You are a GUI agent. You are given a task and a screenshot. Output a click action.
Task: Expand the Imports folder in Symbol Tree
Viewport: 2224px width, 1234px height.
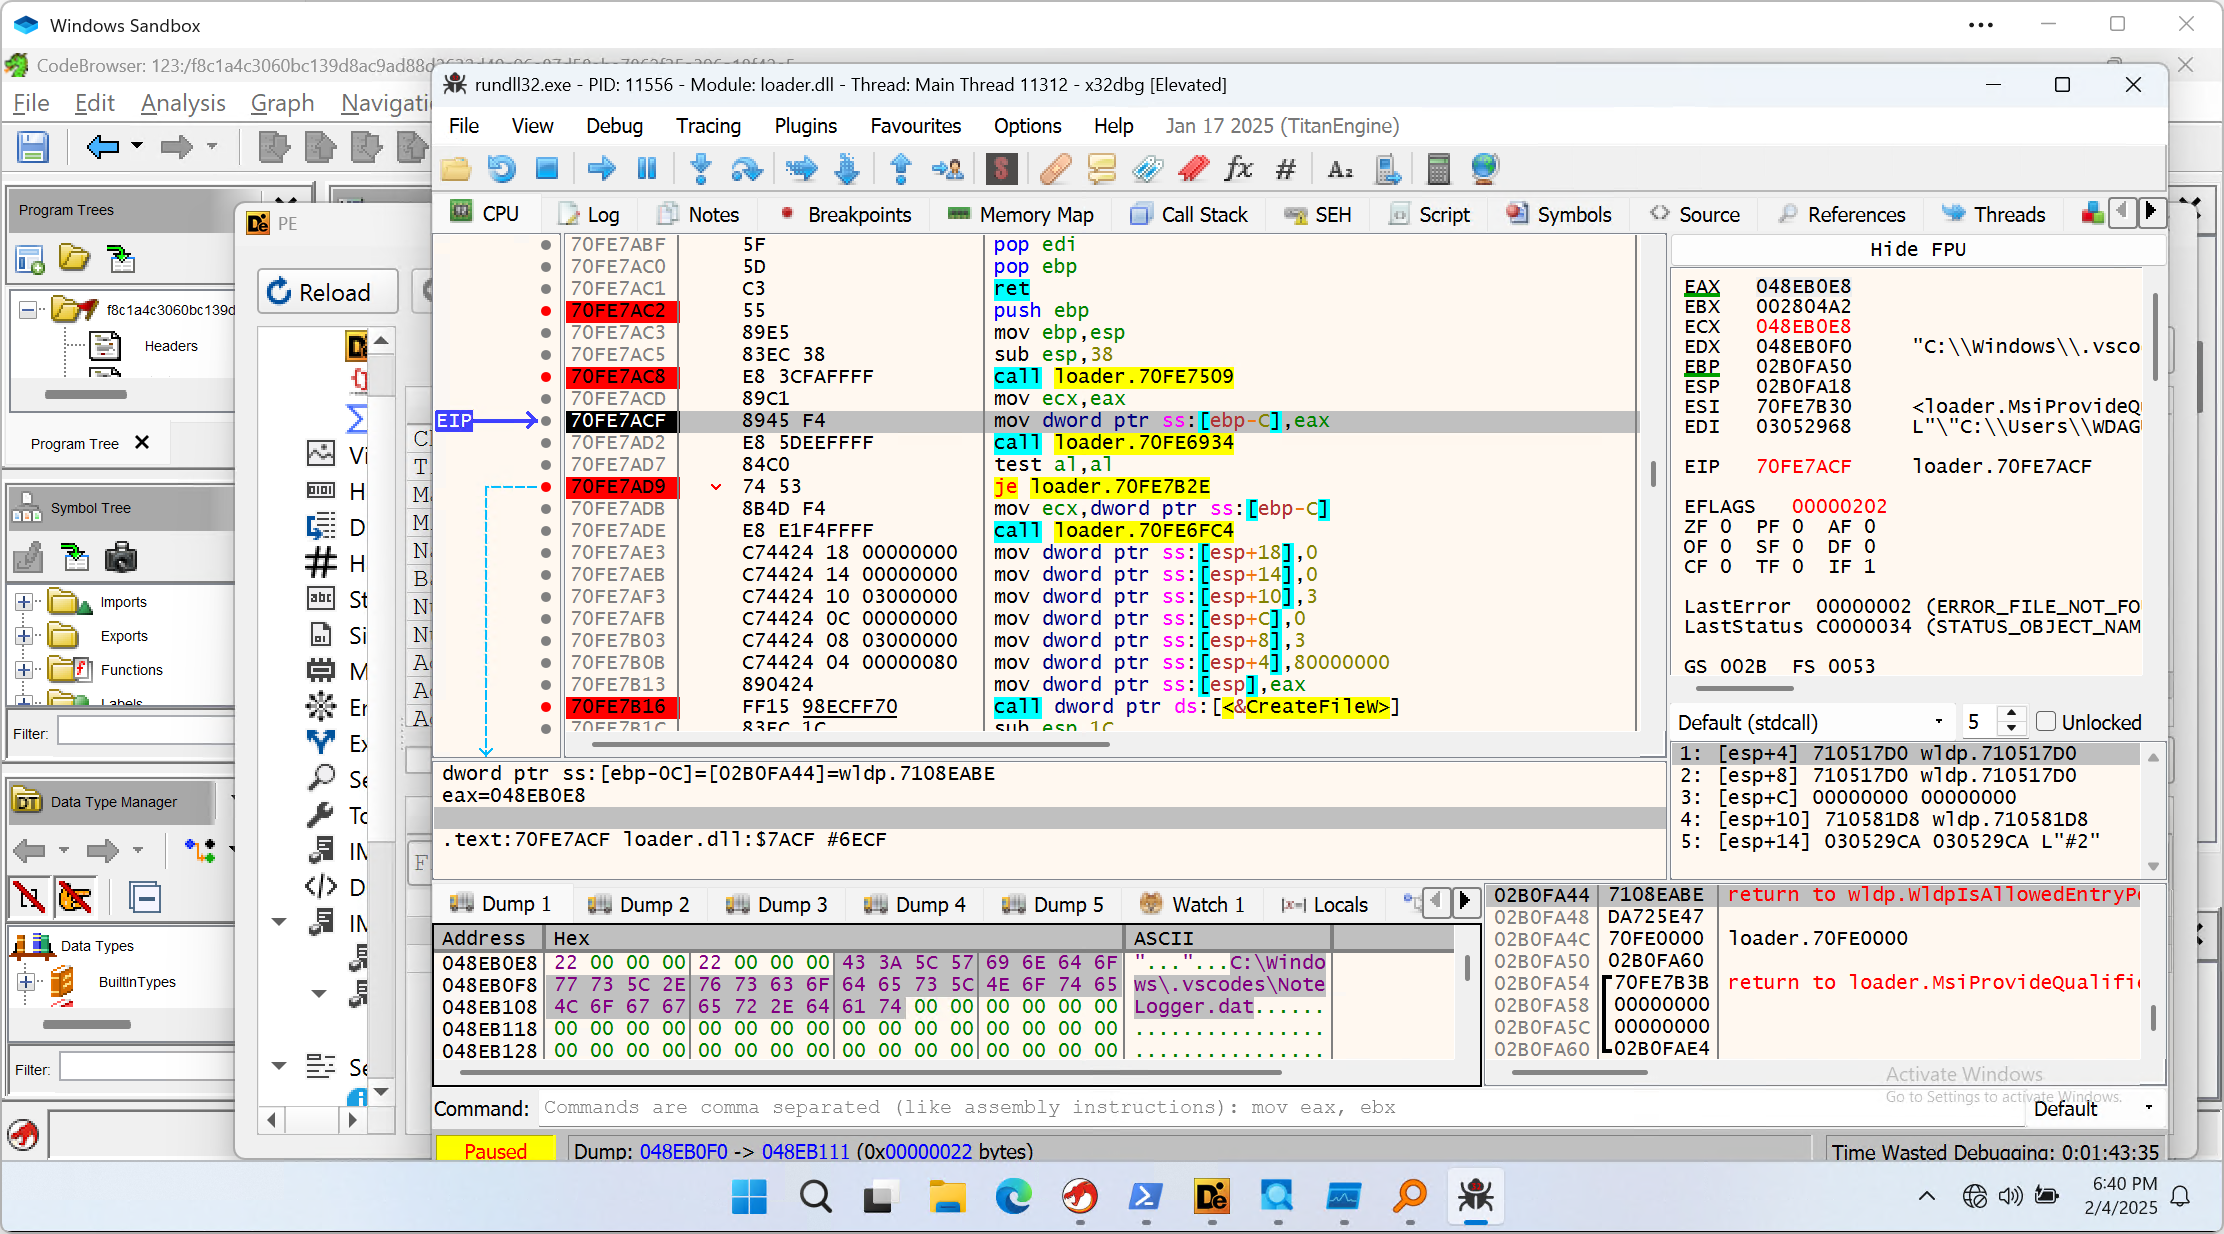click(24, 602)
